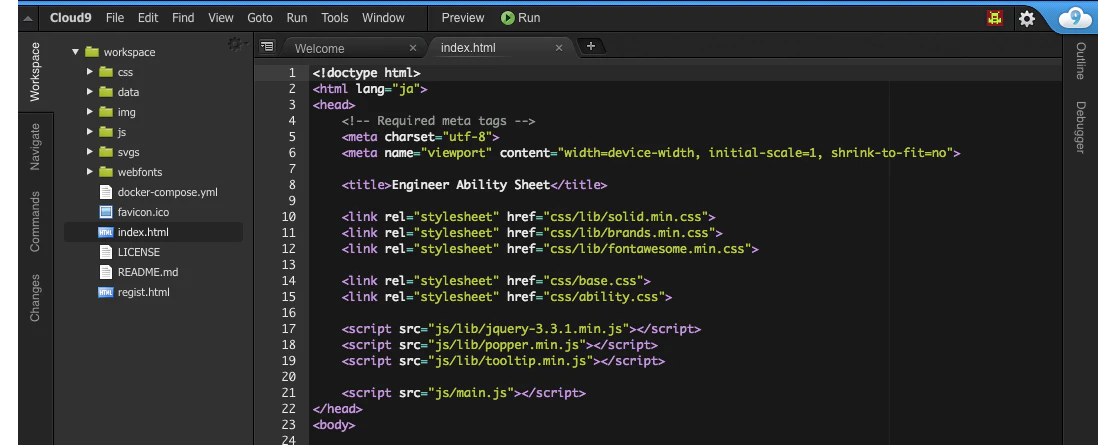This screenshot has height=445, width=1098.
Task: Select the img folder icon
Action: pos(106,111)
